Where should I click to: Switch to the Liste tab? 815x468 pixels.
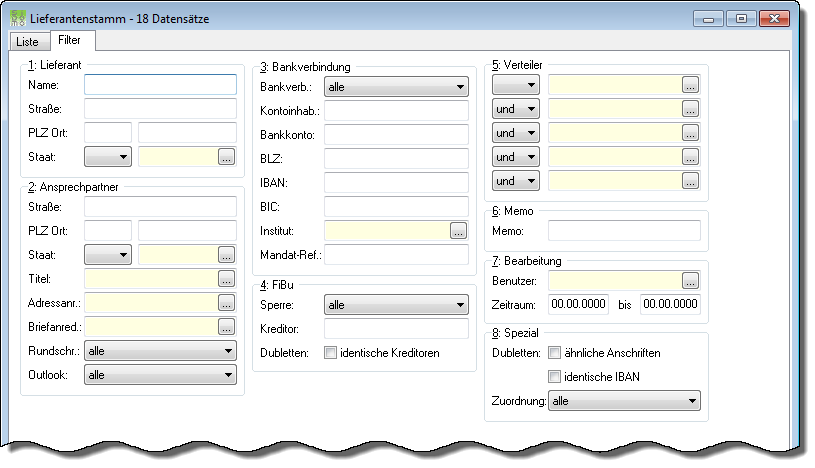tap(28, 42)
